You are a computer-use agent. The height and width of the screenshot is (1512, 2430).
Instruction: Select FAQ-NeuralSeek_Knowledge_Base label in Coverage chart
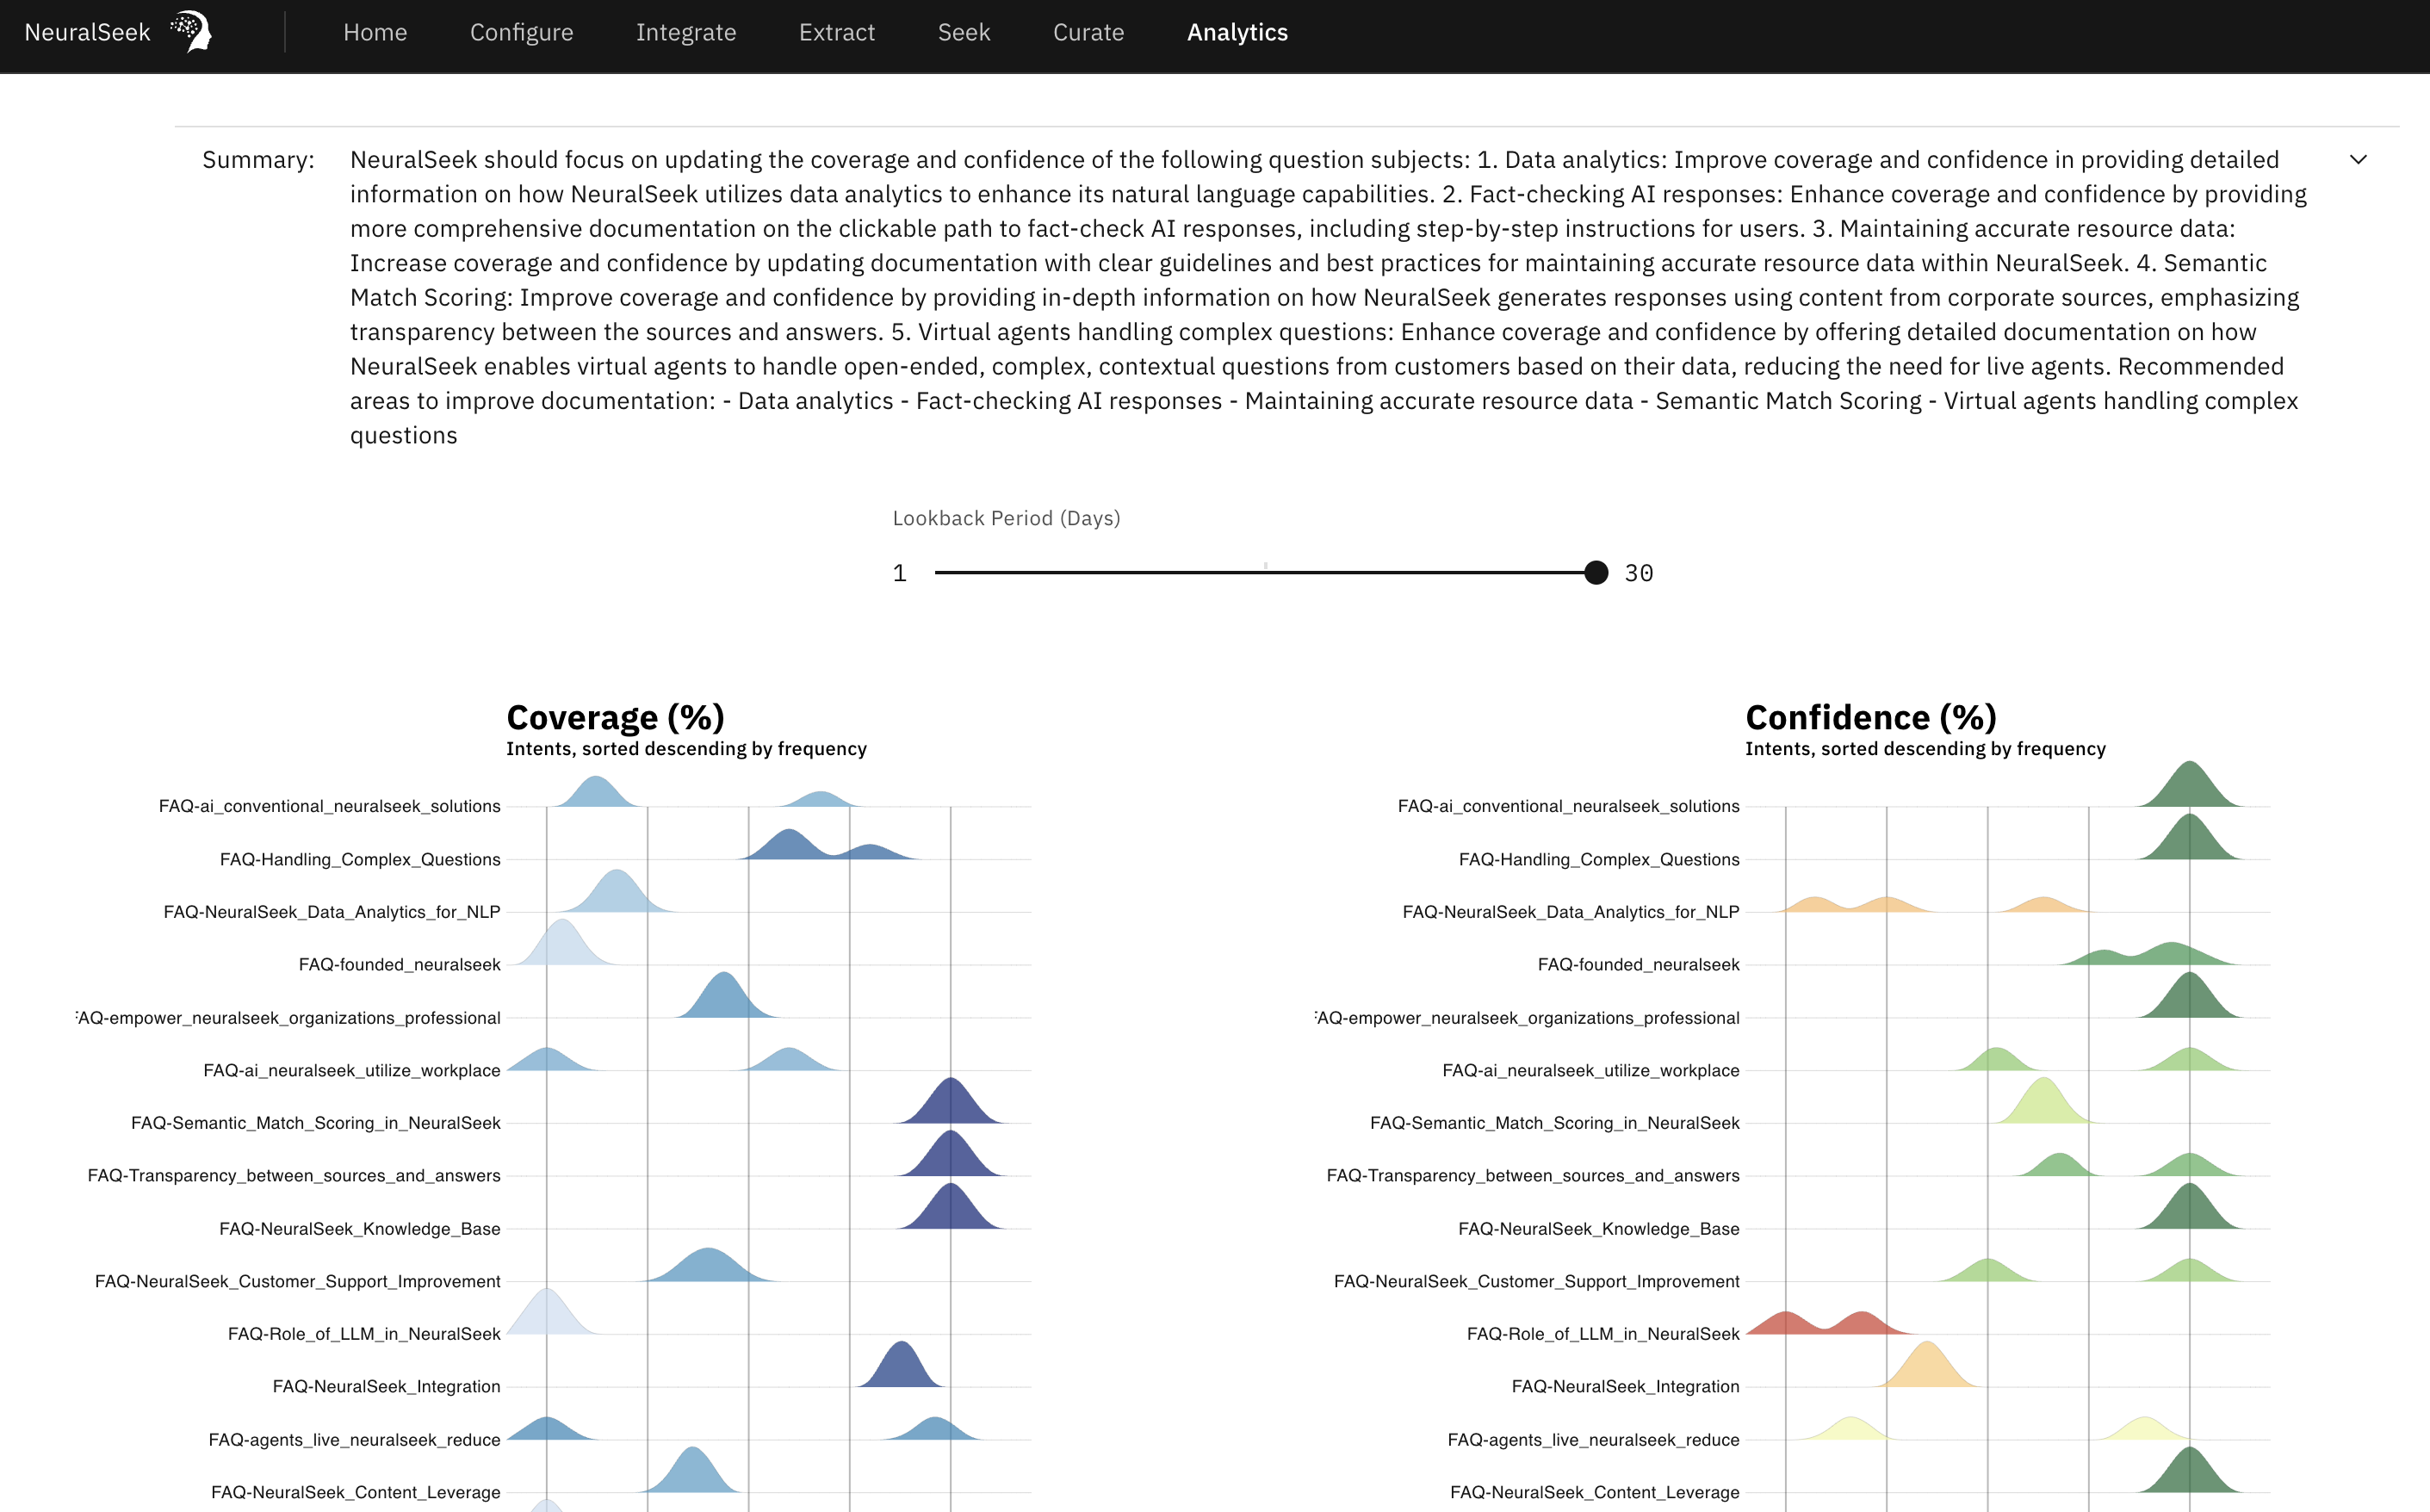pos(359,1229)
